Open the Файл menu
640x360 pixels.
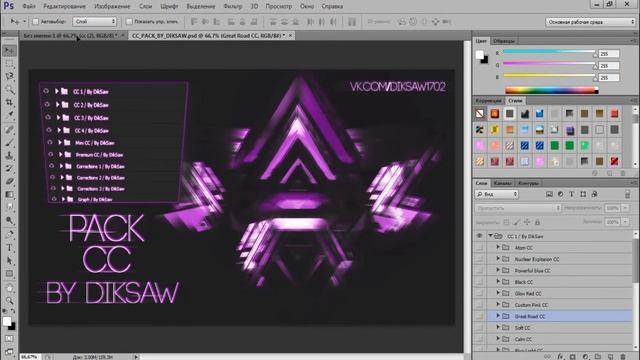tap(29, 6)
